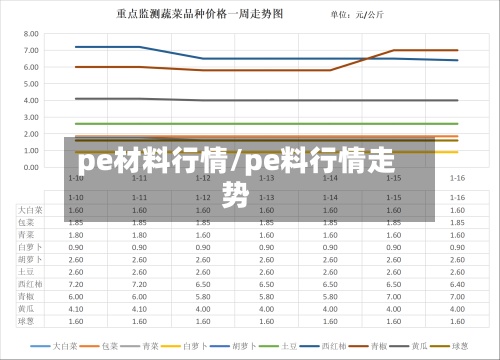Select the 土豆 row header in the table

pyautogui.click(x=26, y=272)
